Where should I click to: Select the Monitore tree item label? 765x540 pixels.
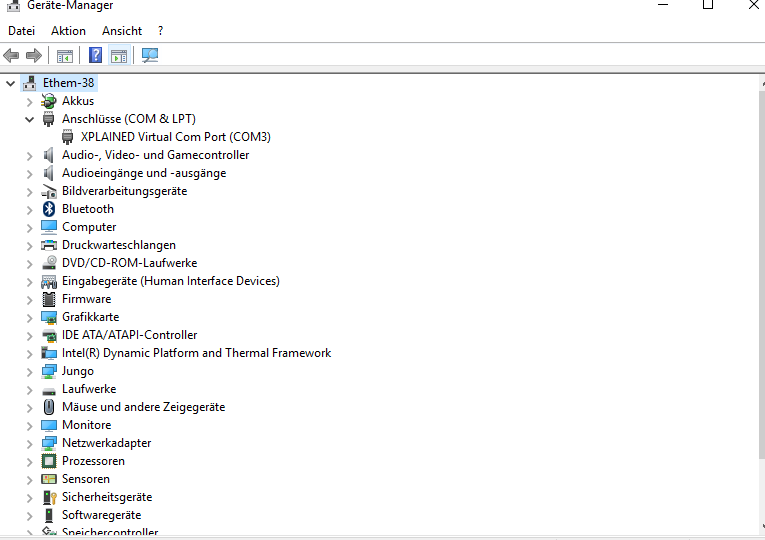(86, 425)
